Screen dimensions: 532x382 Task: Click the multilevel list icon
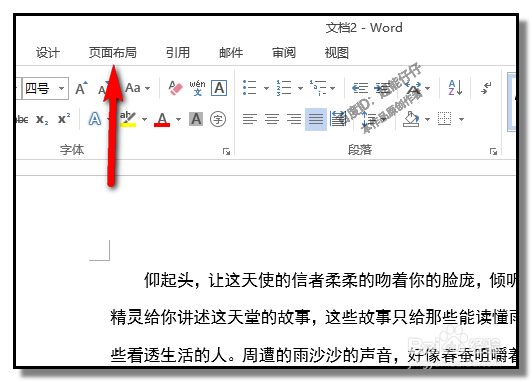(318, 88)
